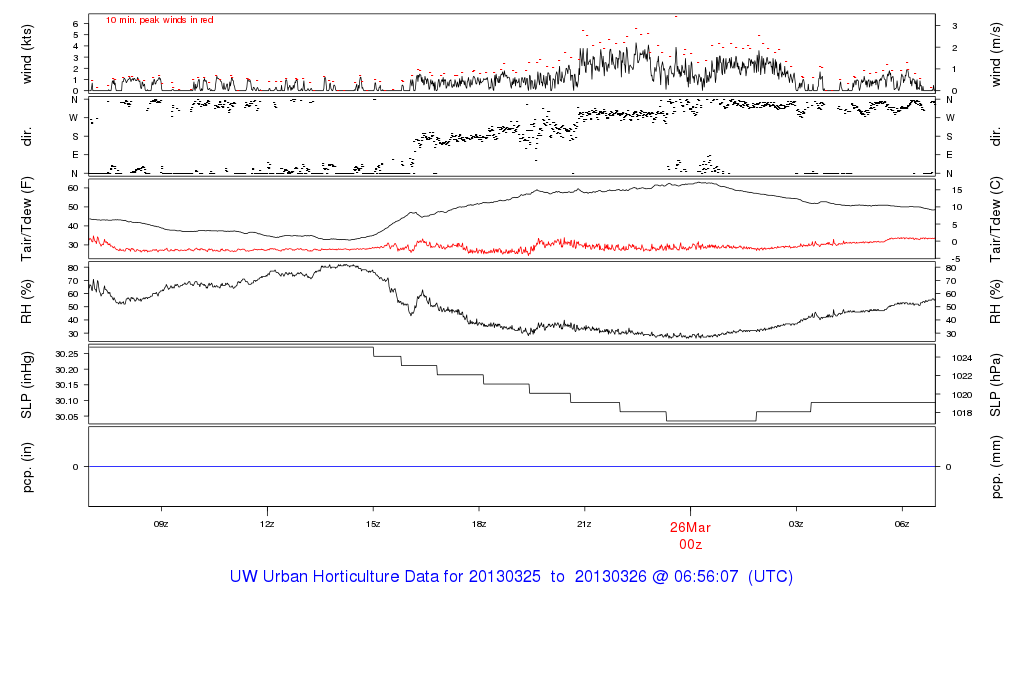Click the 03z time tick label
This screenshot has width=1024, height=700.
click(x=796, y=523)
